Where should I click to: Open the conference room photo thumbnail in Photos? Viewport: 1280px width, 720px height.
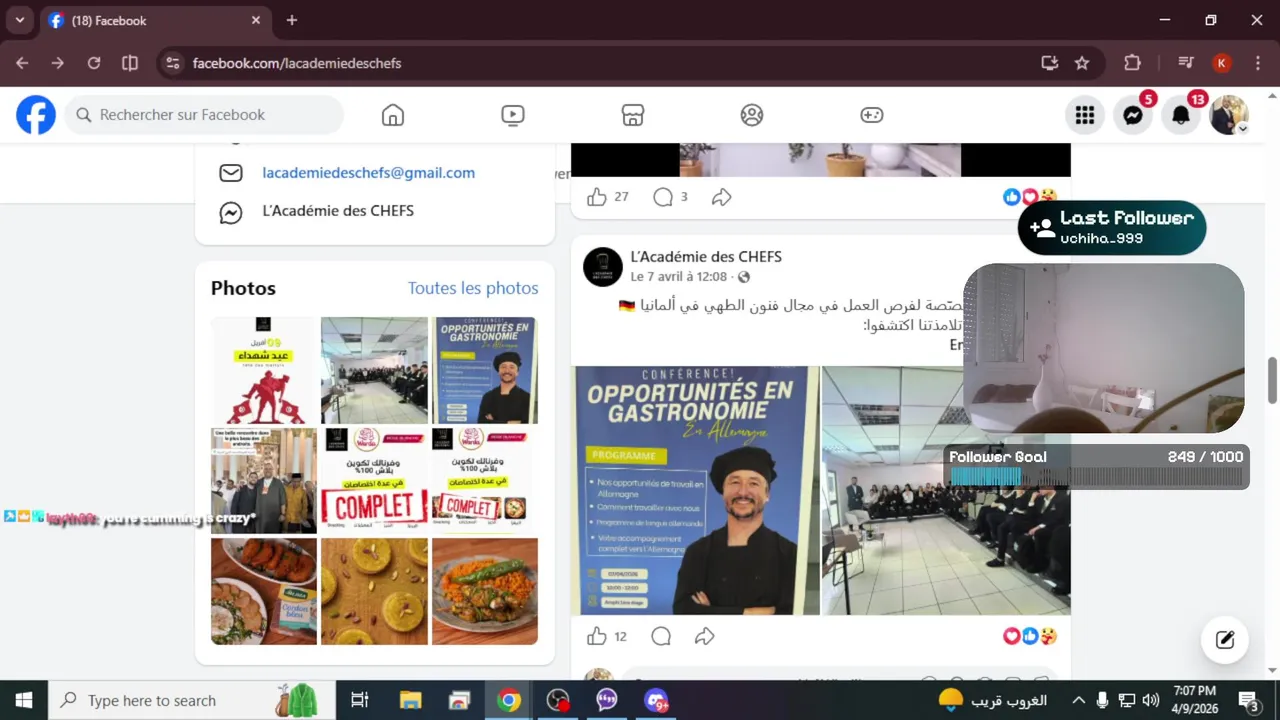click(374, 370)
